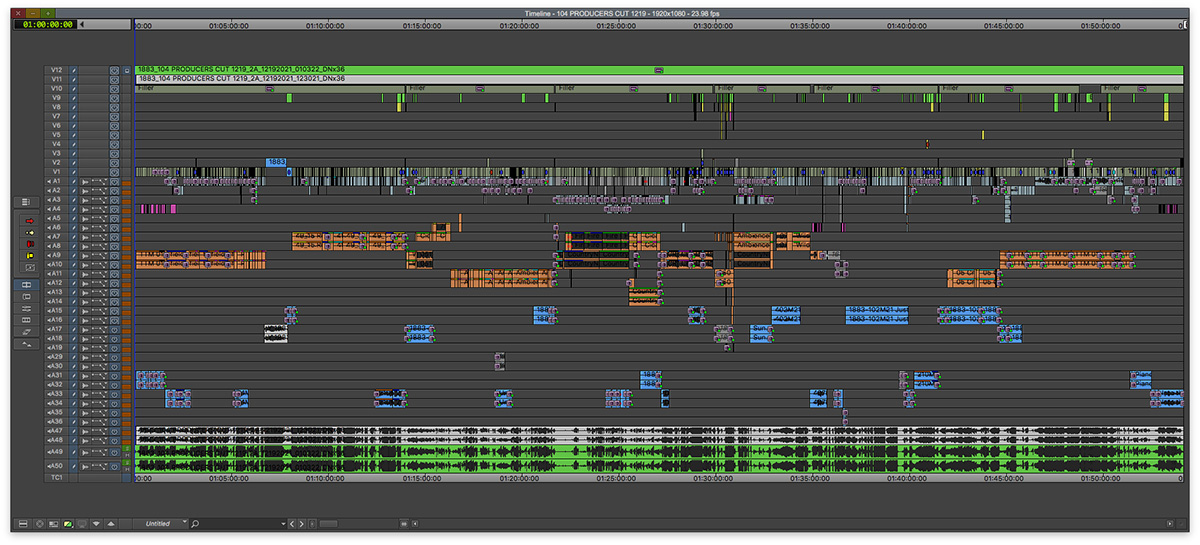Screen dimensions: 1200x545
Task: Click the horizontal scroll bar thumb at the bottom
Action: [x=328, y=524]
